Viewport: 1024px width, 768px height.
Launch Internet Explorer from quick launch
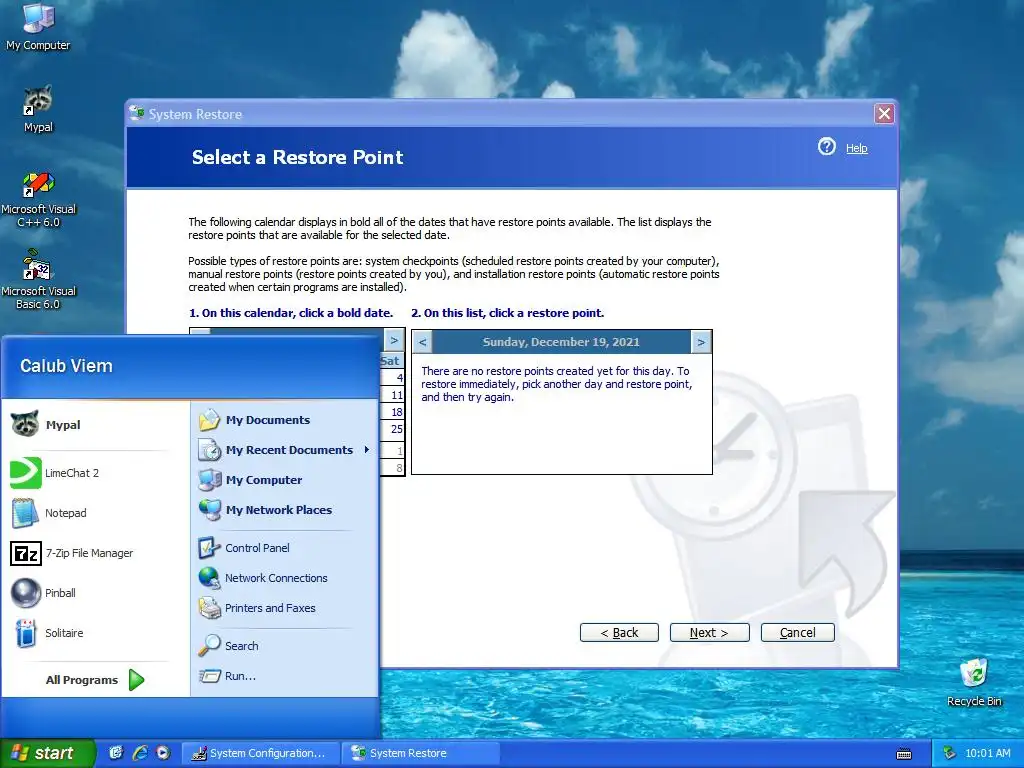(x=140, y=753)
